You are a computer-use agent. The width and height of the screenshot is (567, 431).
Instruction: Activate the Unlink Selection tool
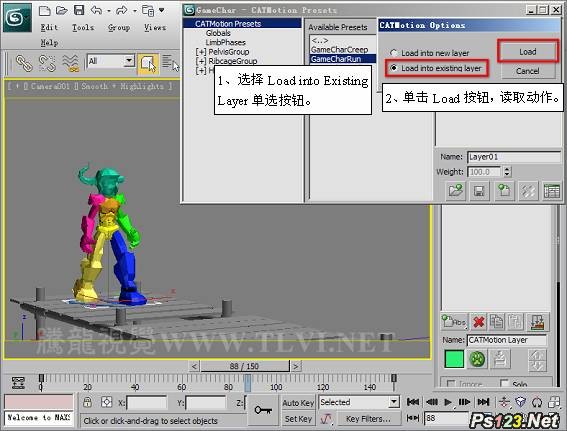pos(47,63)
